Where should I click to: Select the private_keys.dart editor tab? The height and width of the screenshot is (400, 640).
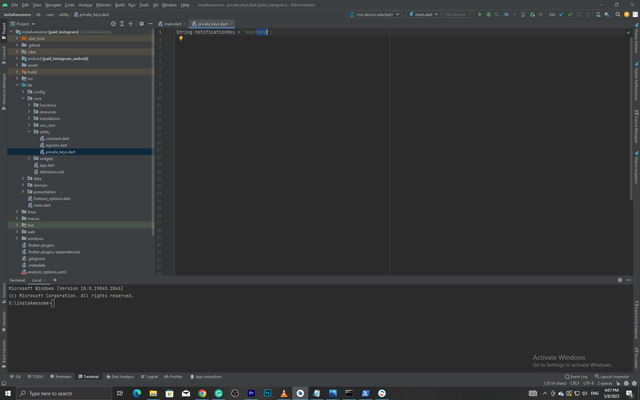tap(212, 24)
